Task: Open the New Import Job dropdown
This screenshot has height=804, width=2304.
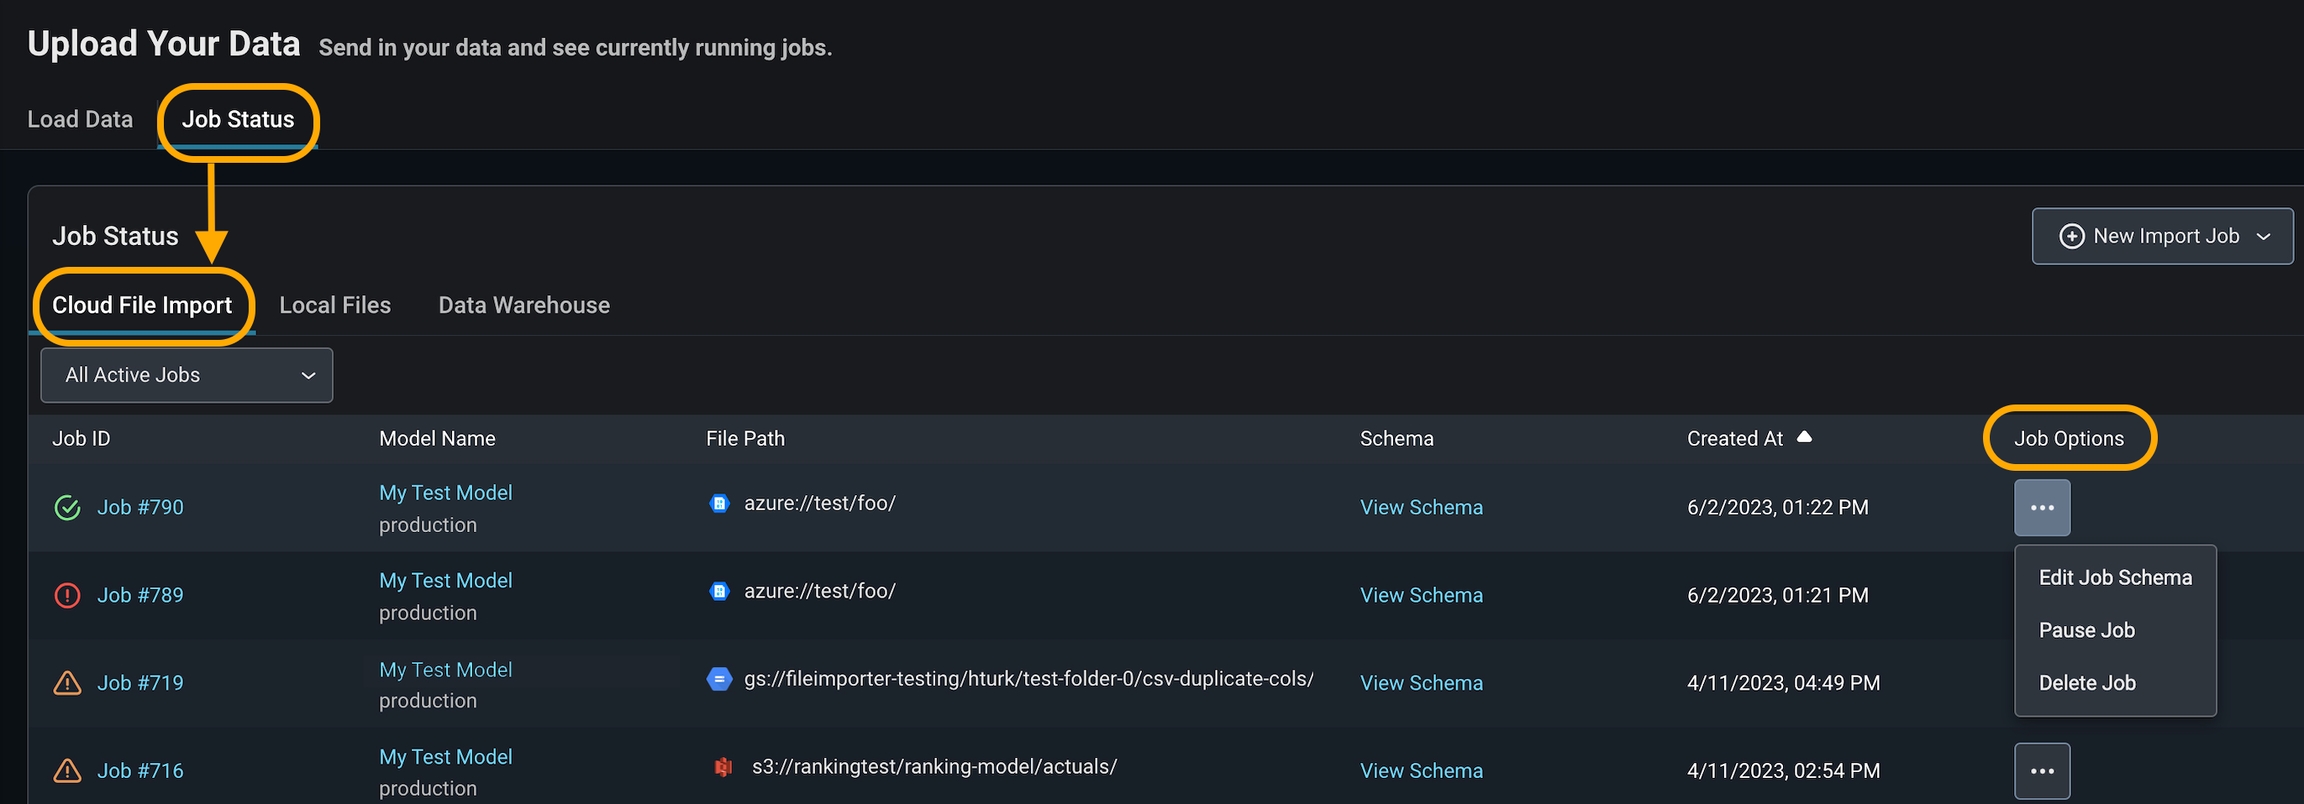Action: (x=2162, y=236)
